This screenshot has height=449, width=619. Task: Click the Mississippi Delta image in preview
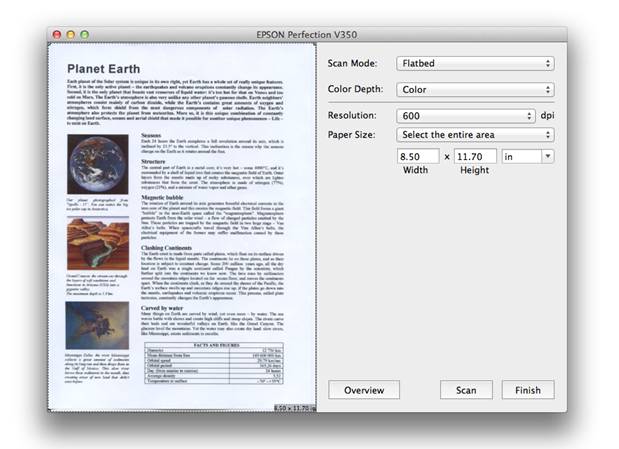(96, 324)
